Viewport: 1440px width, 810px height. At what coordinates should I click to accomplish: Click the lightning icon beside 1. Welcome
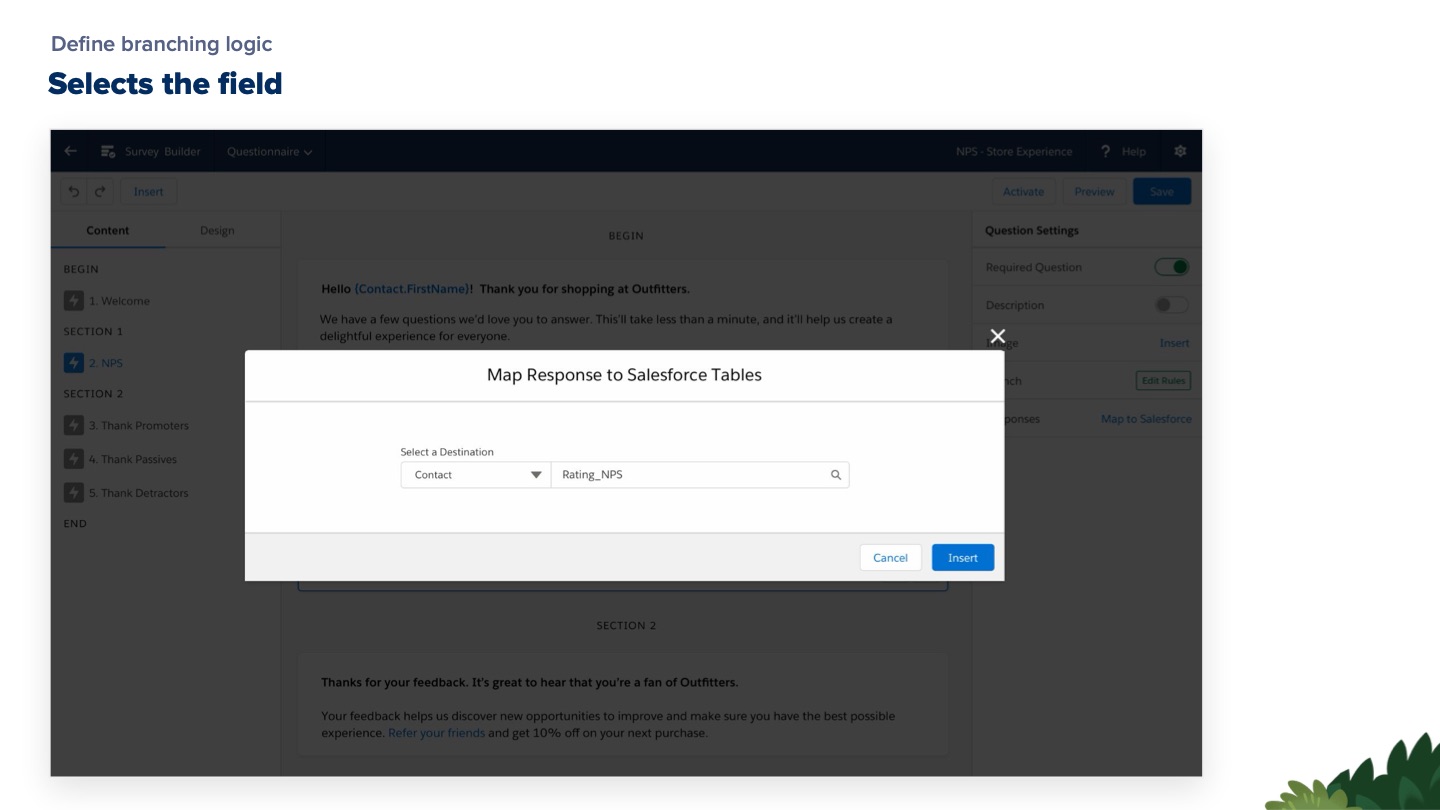pyautogui.click(x=73, y=301)
